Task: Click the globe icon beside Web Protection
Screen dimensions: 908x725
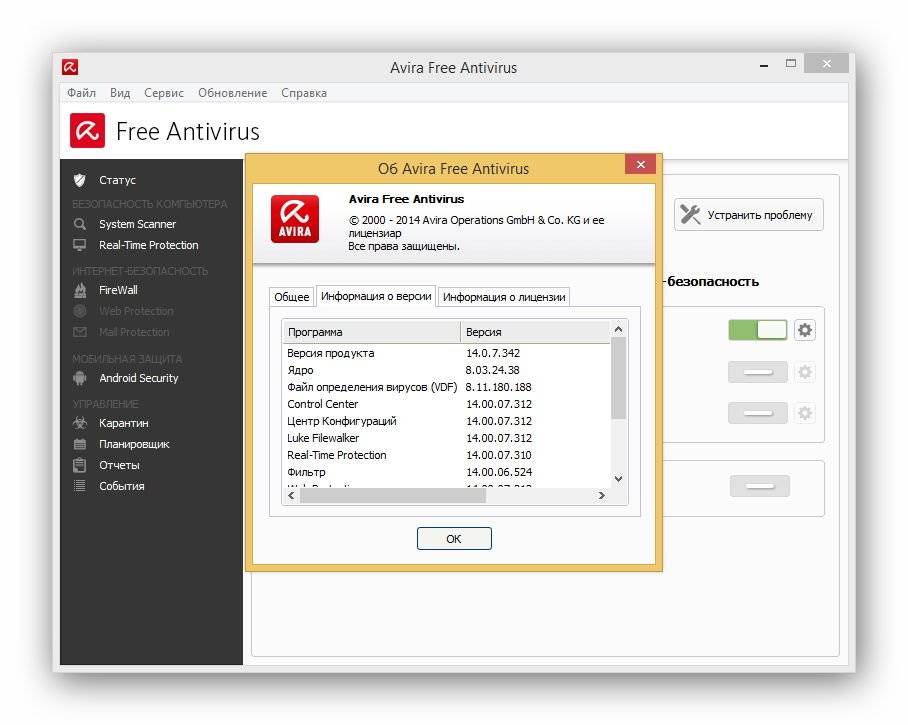Action: pyautogui.click(x=80, y=311)
